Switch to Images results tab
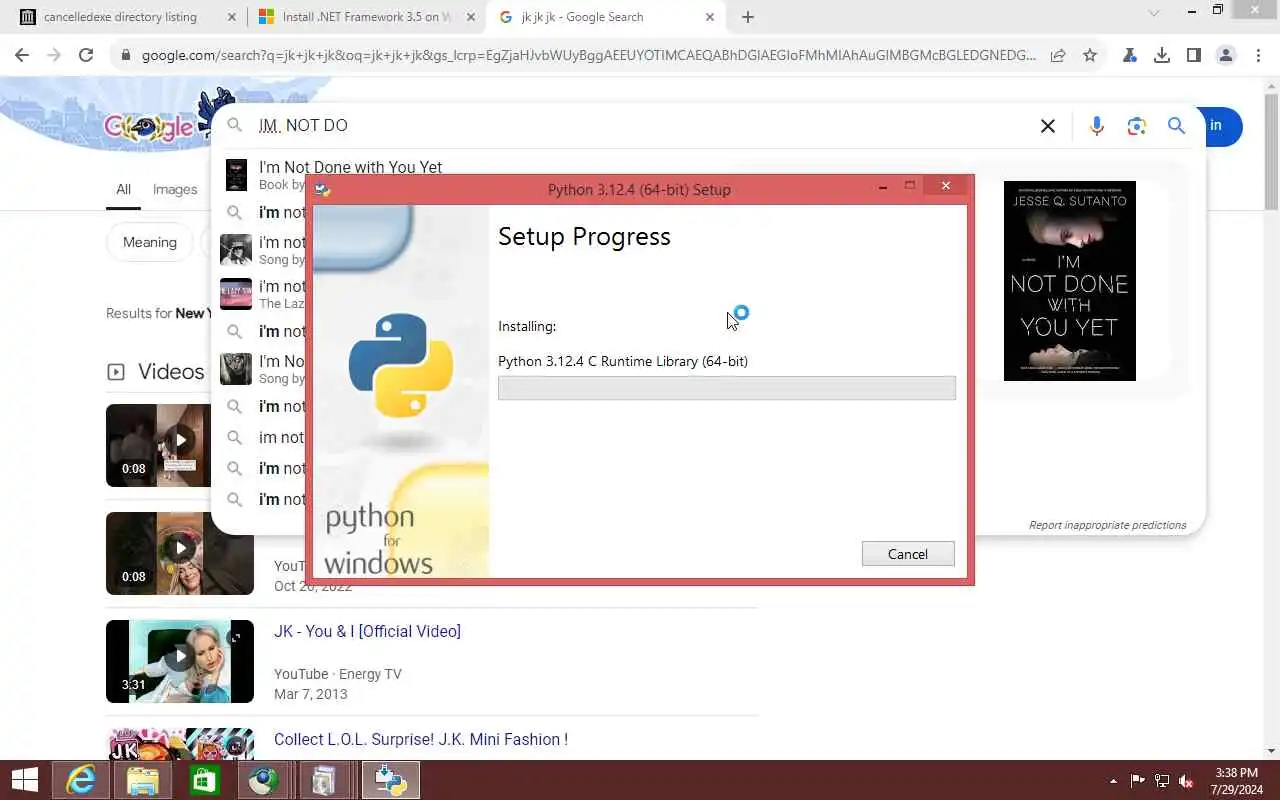Viewport: 1280px width, 800px height. point(175,189)
